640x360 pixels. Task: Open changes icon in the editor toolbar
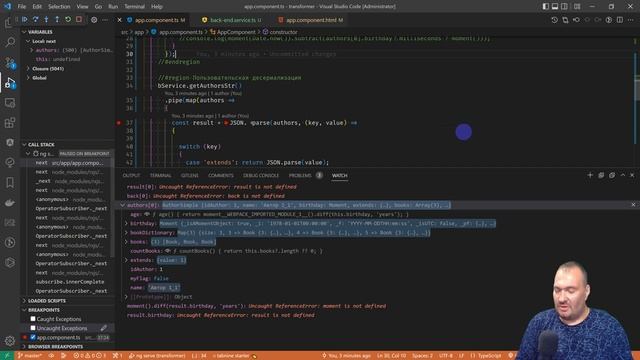click(565, 20)
